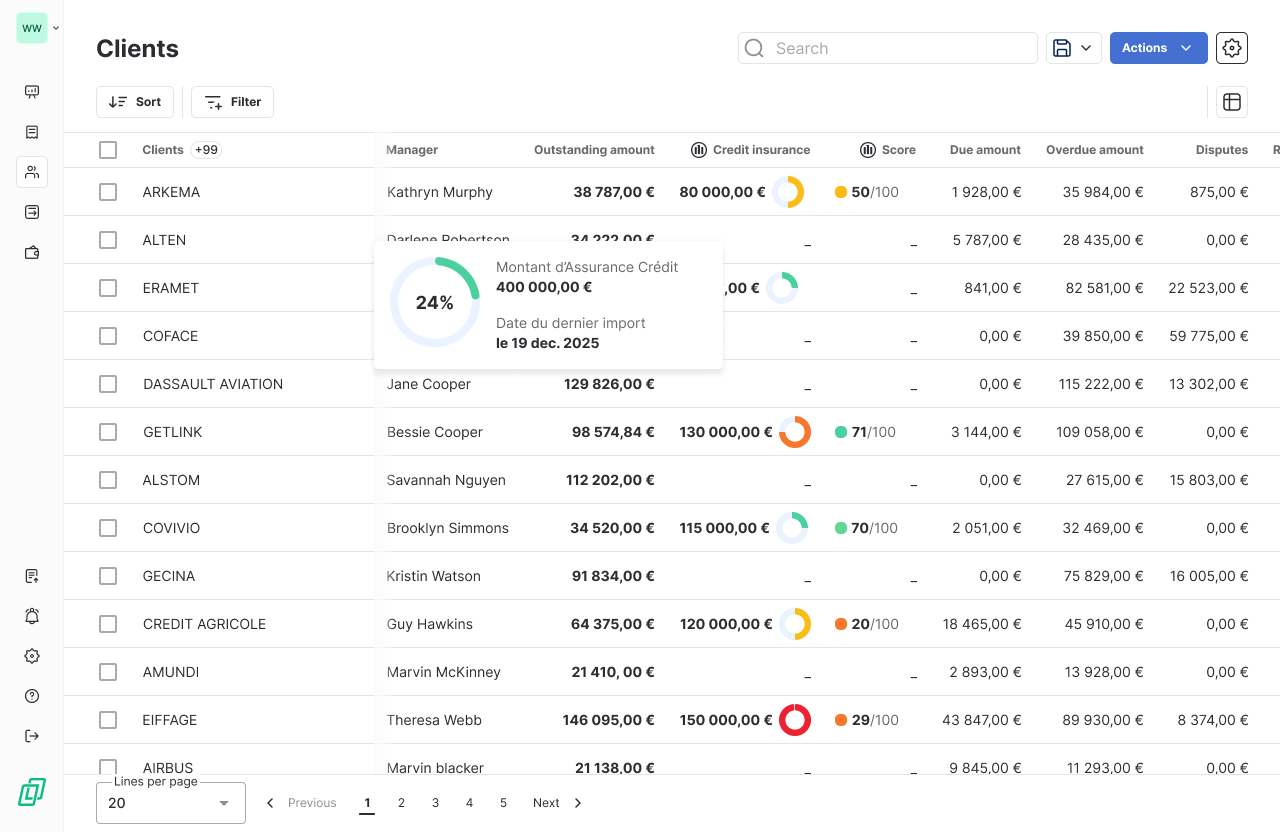Click COFACE disputes value 59 775,00 €
Viewport: 1280px width, 832px height.
coord(1209,336)
